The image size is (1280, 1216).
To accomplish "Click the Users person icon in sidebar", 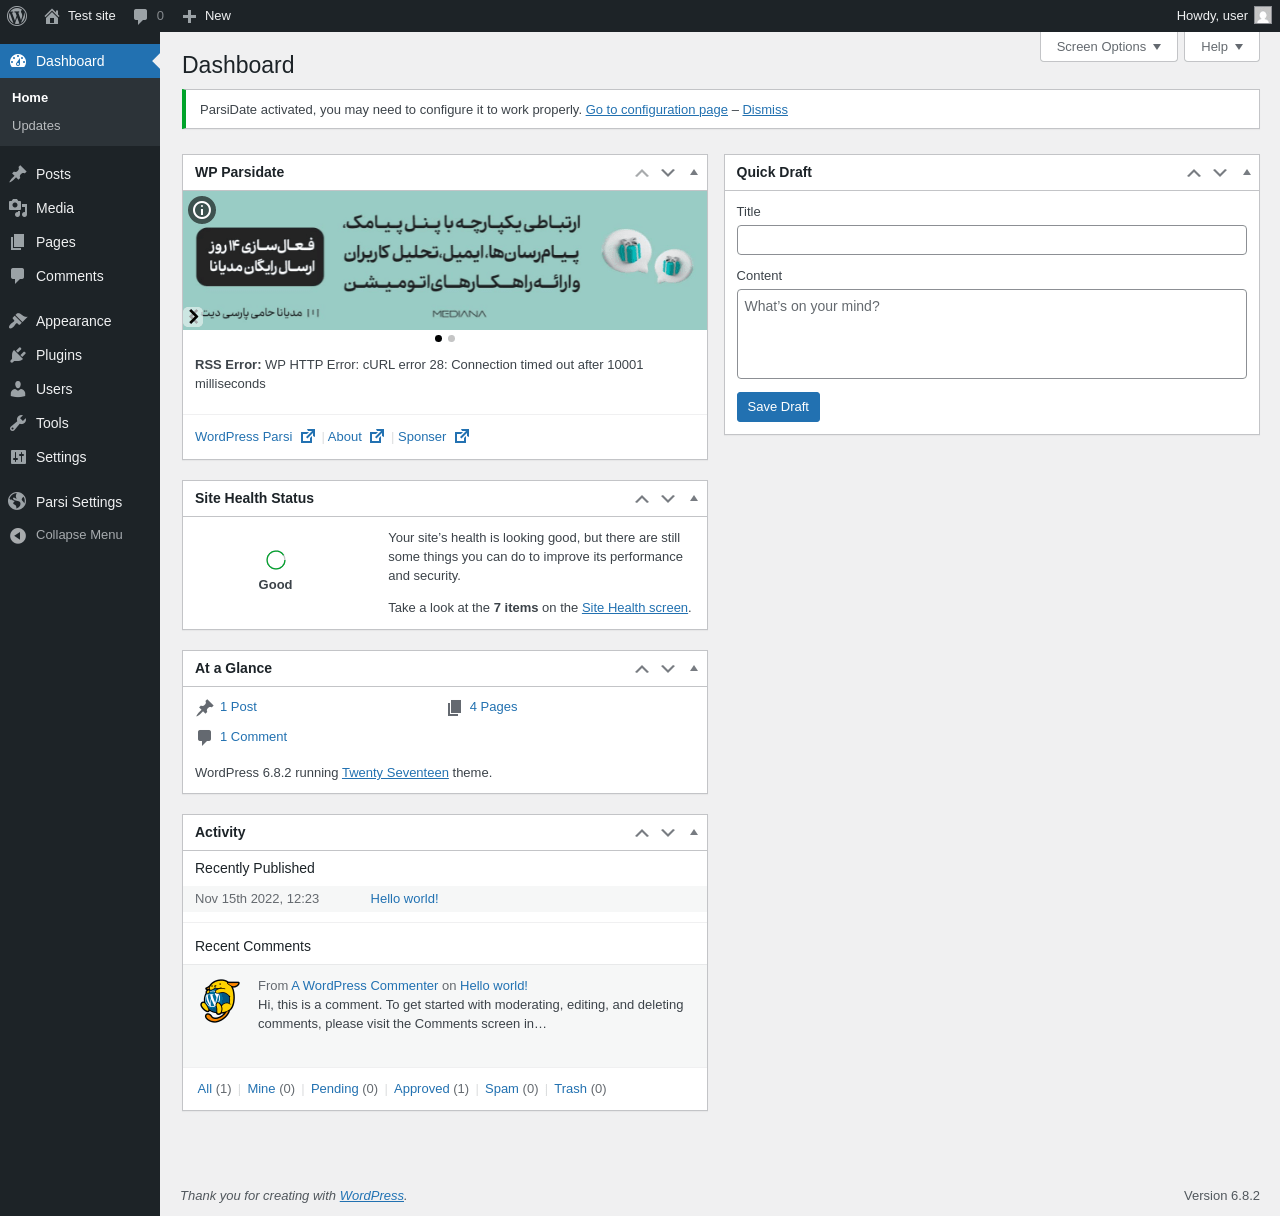I will [x=18, y=389].
